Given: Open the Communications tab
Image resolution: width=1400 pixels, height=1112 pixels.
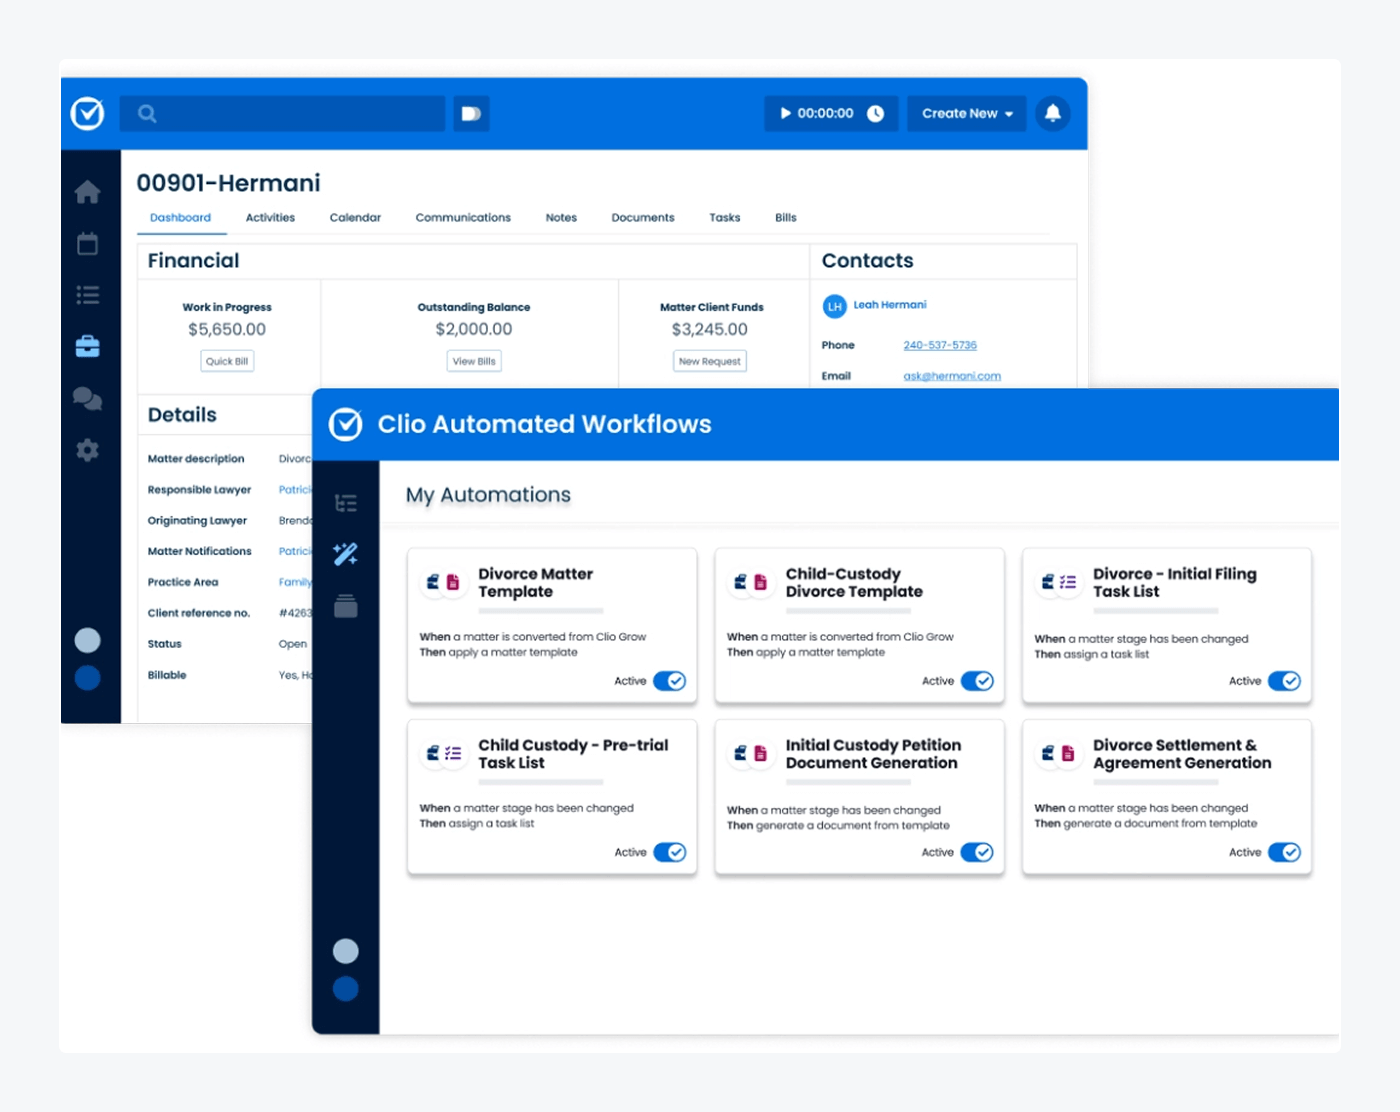Looking at the screenshot, I should point(463,218).
